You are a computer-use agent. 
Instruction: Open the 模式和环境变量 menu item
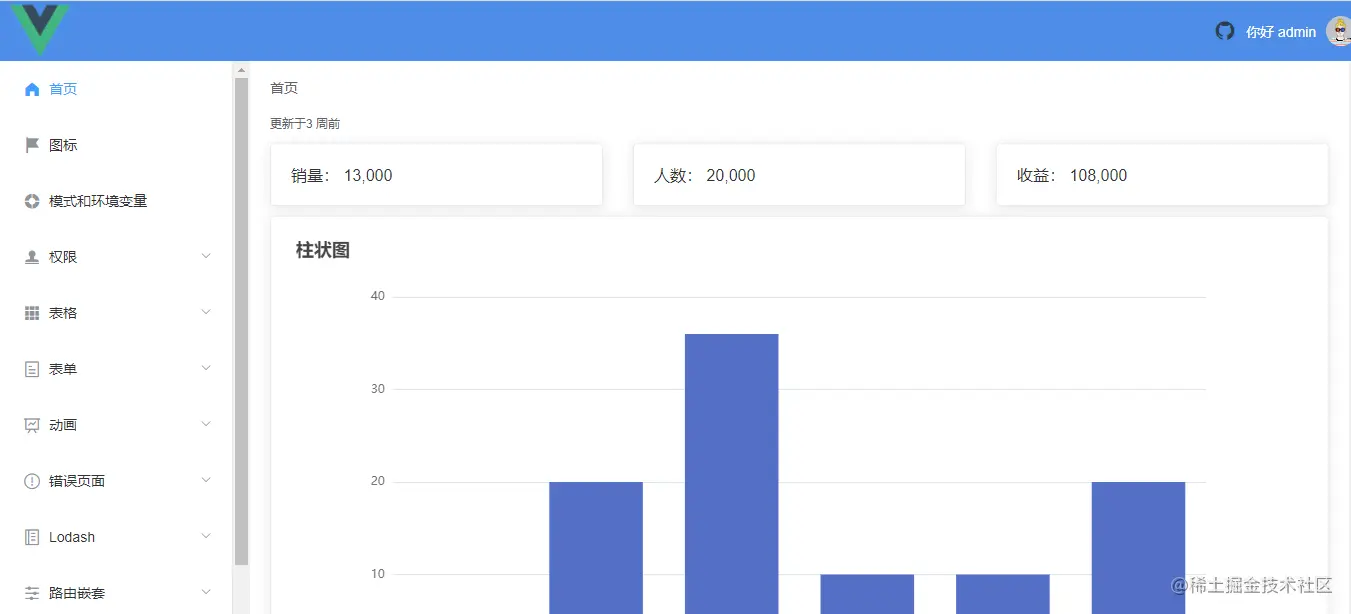click(x=116, y=201)
